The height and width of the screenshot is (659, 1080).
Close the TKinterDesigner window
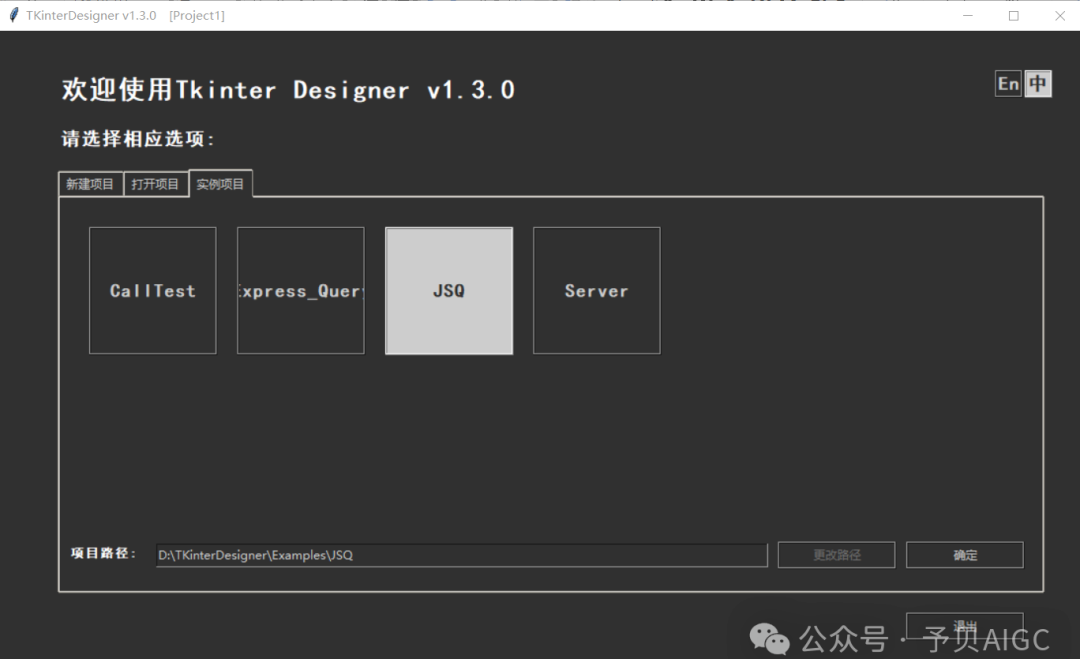tap(1059, 15)
